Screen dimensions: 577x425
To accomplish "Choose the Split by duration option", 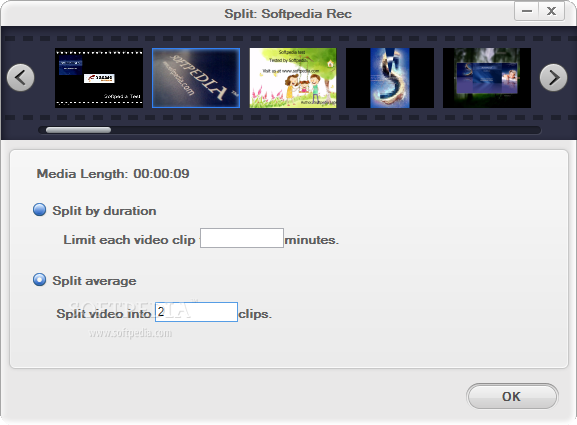I will [x=39, y=210].
